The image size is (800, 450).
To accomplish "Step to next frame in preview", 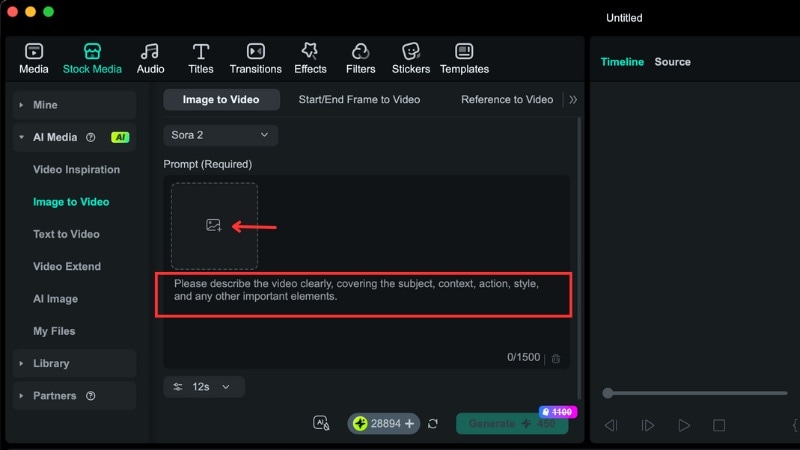I will pos(647,425).
